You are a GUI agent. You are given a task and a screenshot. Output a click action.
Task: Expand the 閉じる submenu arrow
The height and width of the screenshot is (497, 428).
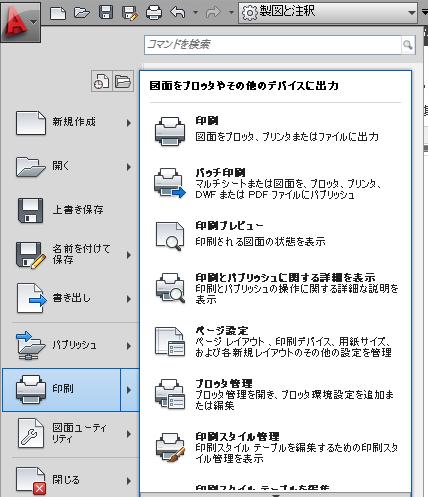129,481
